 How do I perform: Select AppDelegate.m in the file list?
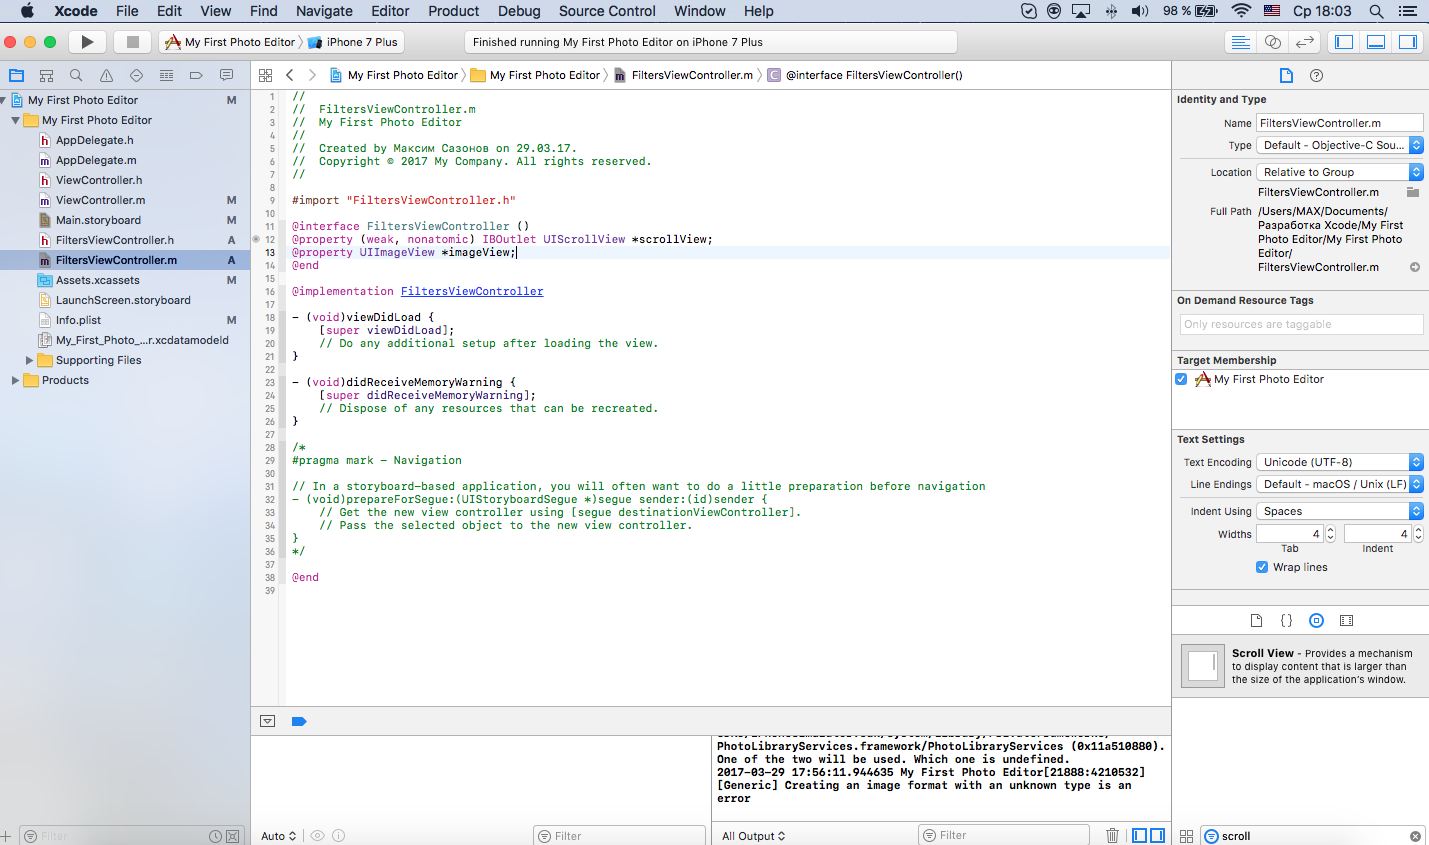[96, 160]
